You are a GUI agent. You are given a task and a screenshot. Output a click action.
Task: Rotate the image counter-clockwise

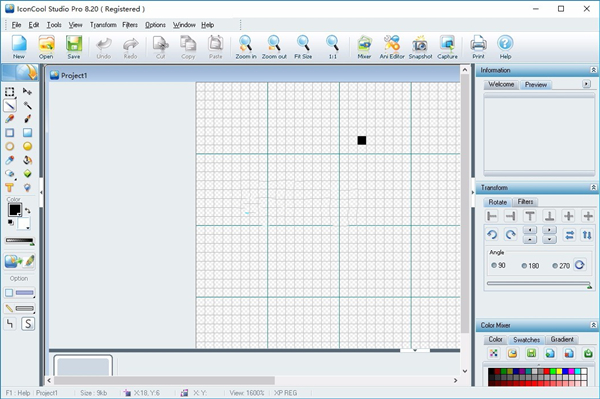click(x=492, y=235)
